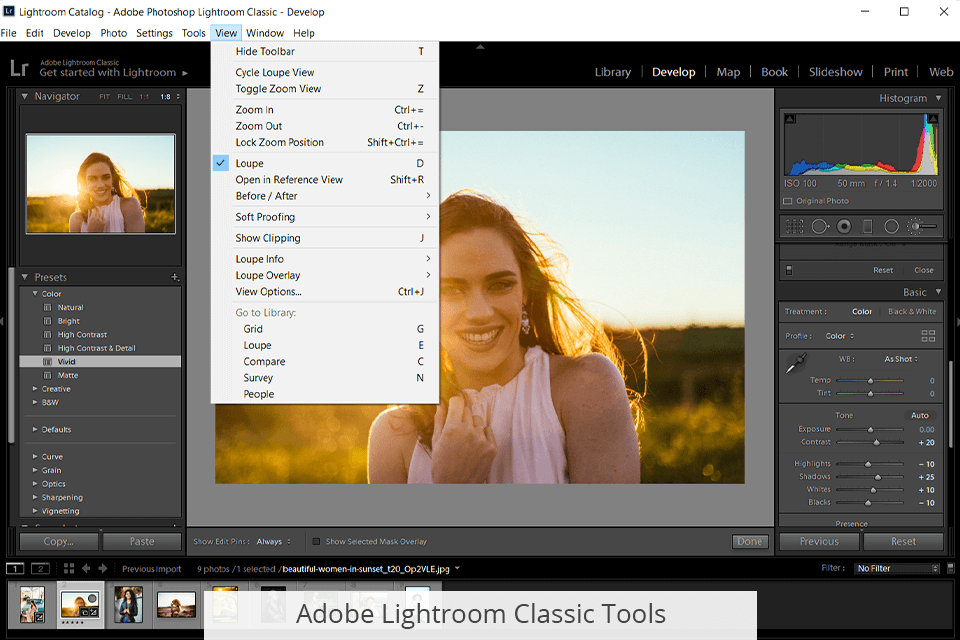Choose Hide Toolbar from View menu

(326, 51)
